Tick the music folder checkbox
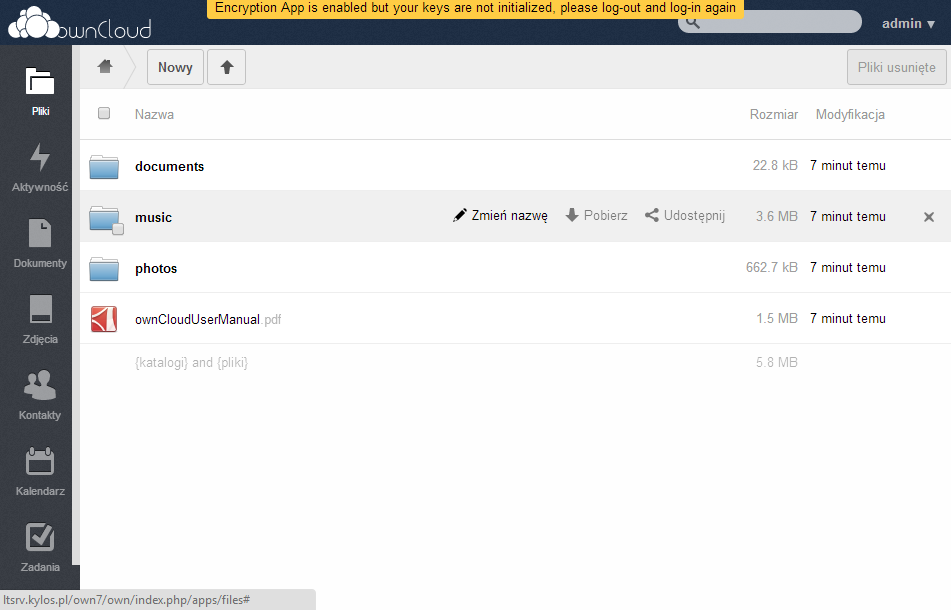Image resolution: width=951 pixels, height=610 pixels. [x=118, y=229]
